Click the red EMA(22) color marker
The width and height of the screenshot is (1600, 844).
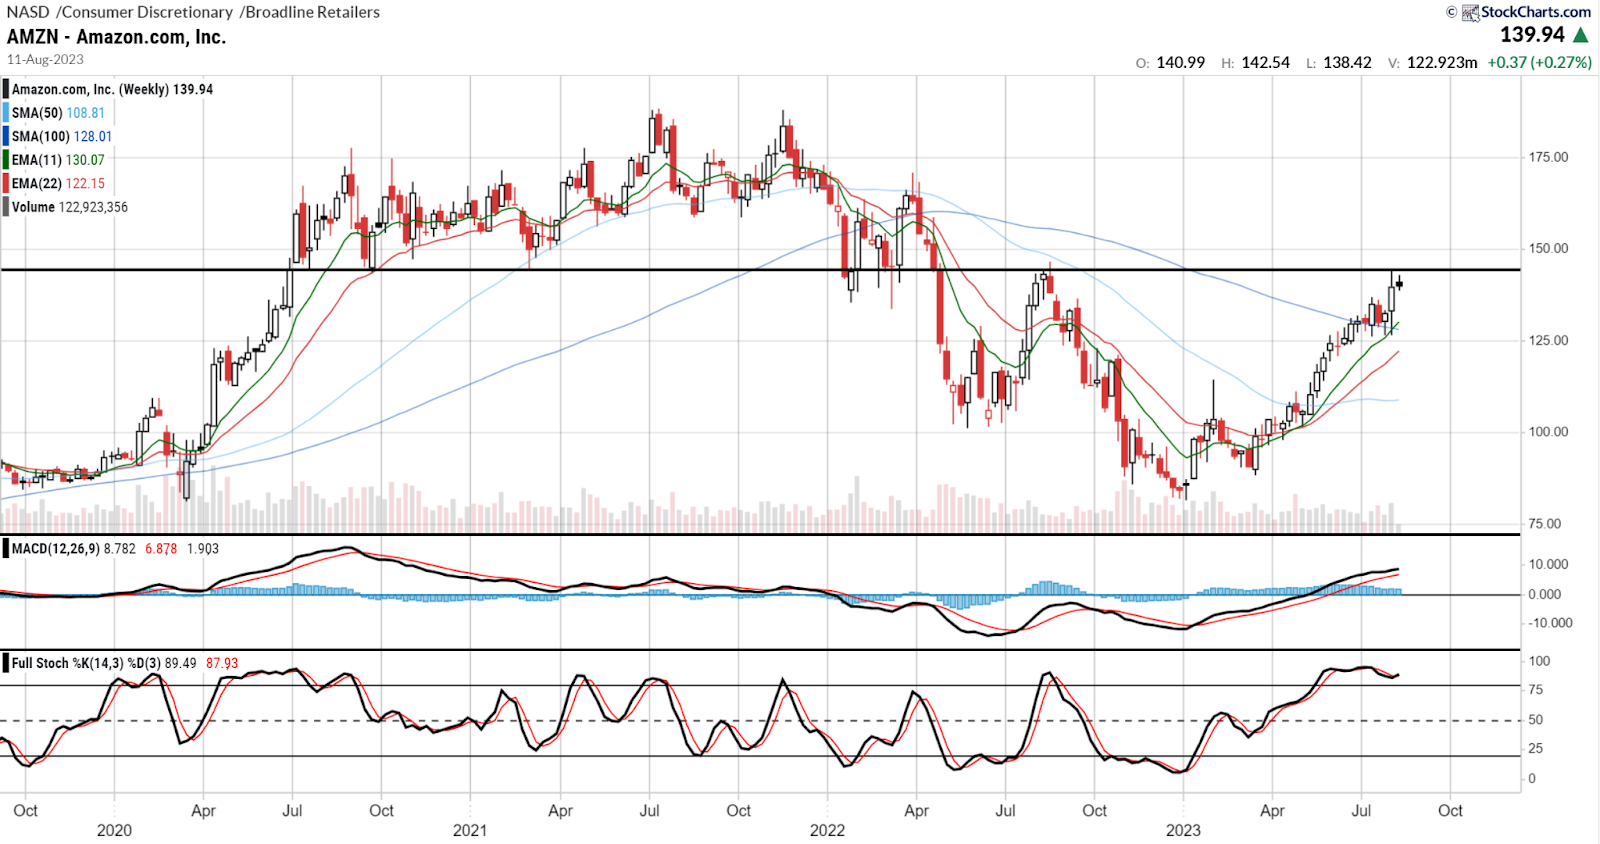click(5, 183)
